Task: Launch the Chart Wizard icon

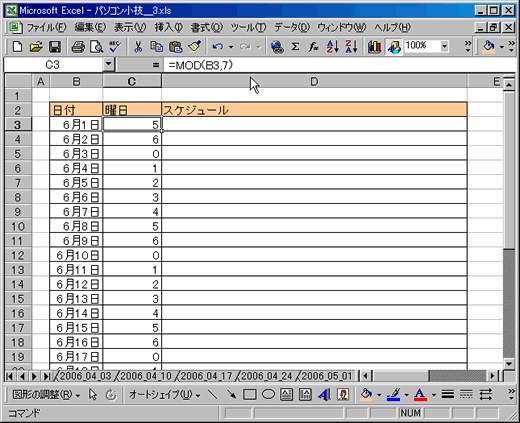Action: (375, 47)
